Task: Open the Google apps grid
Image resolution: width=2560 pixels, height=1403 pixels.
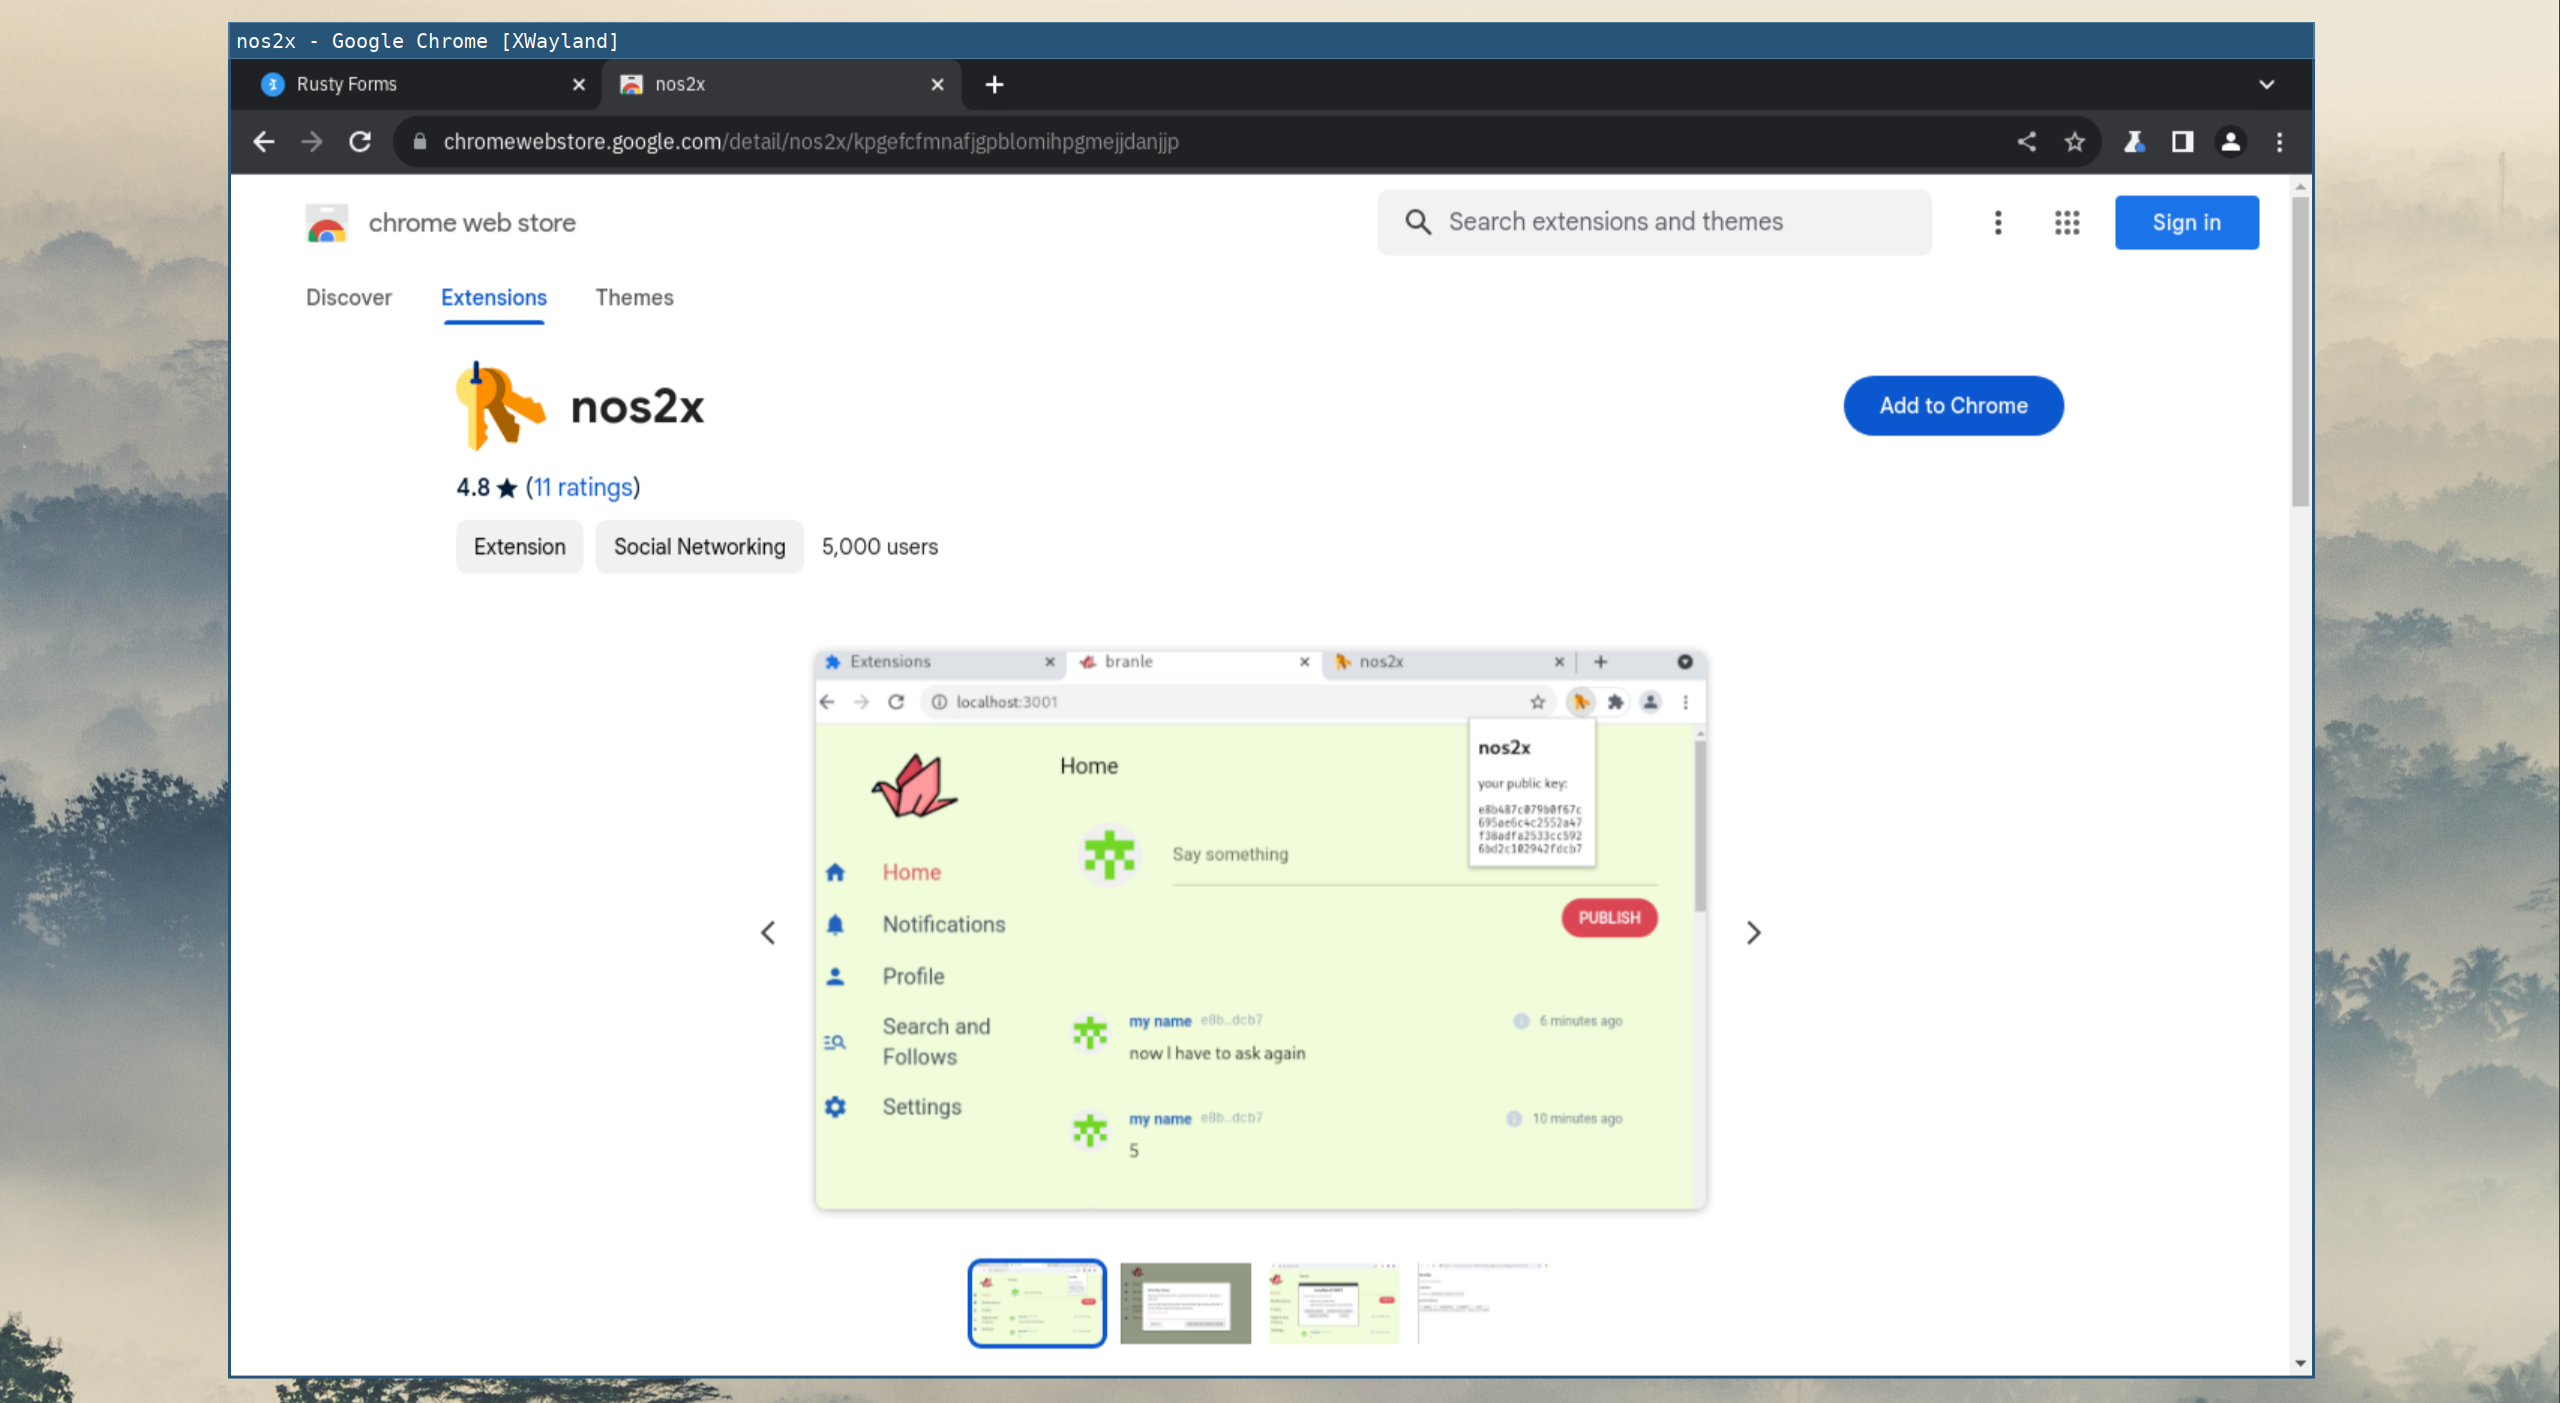Action: [2067, 222]
